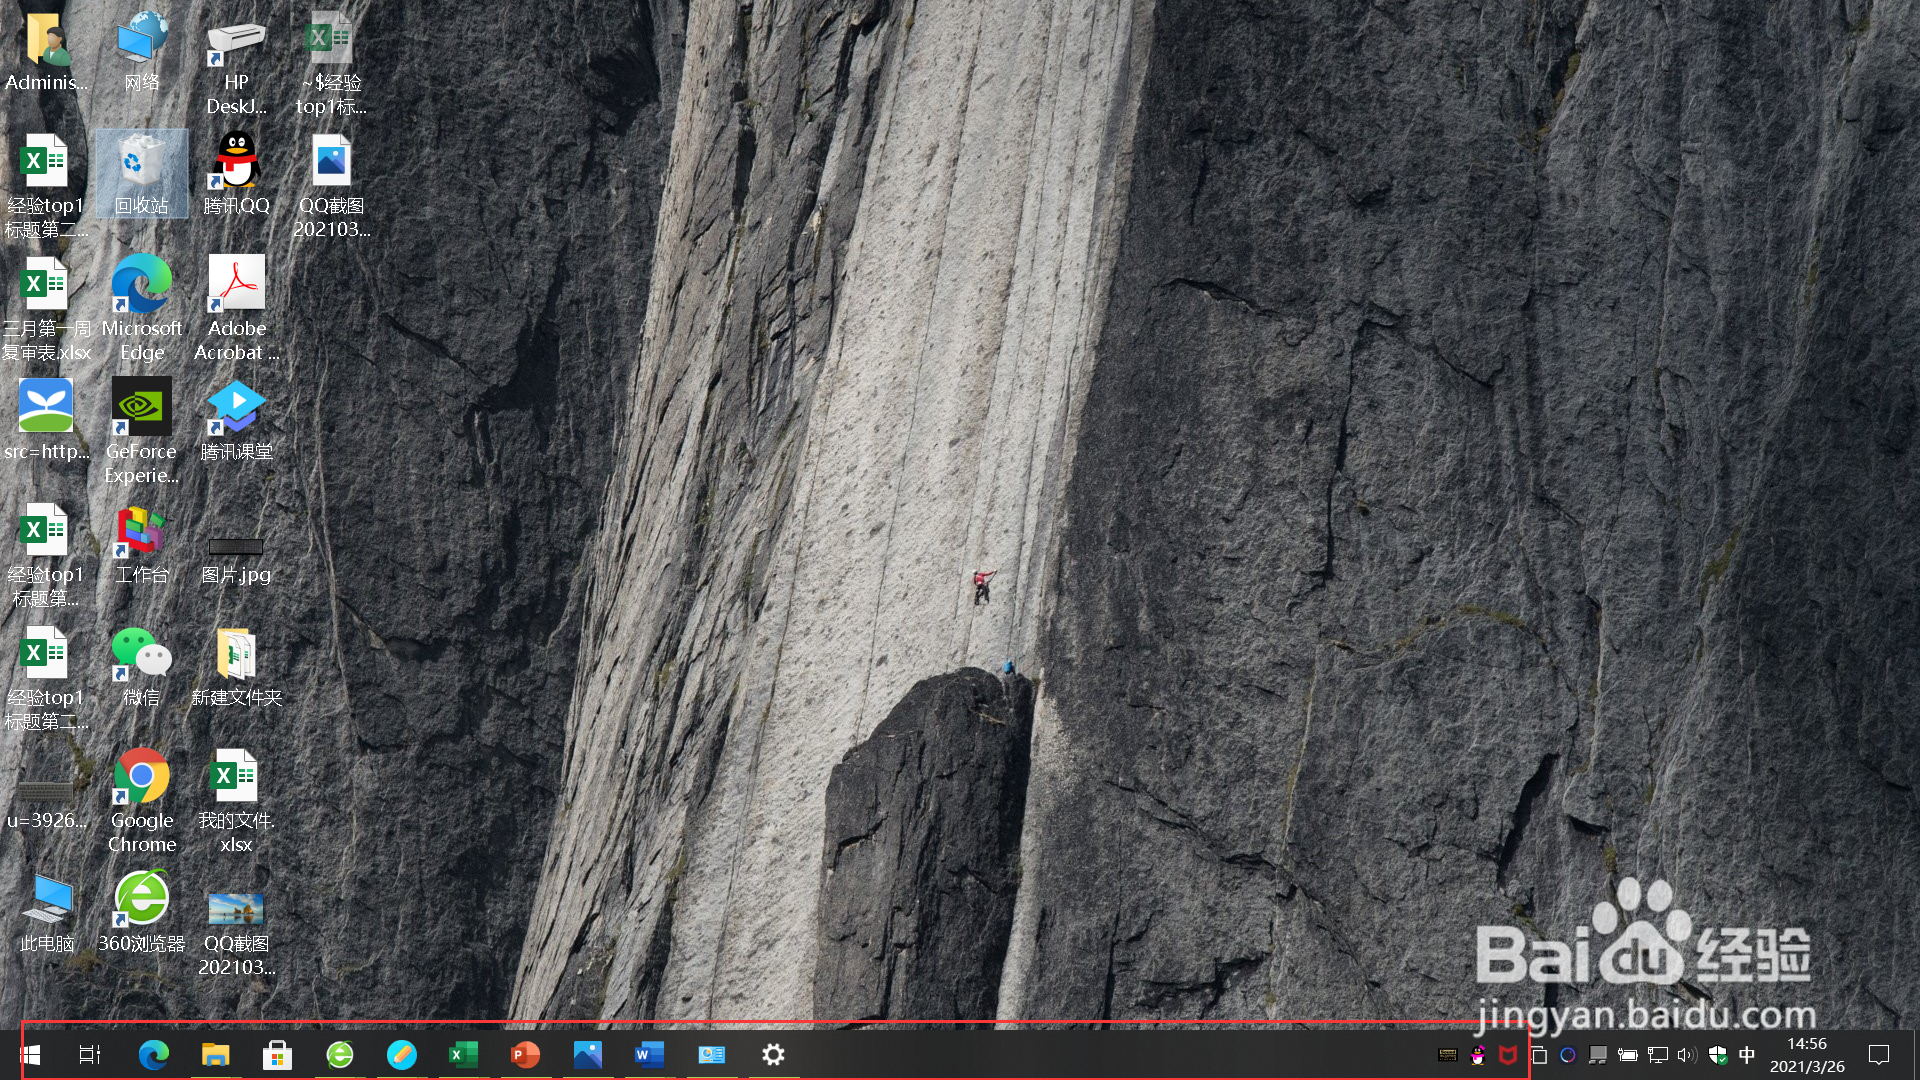Select the Adobe Acrobat desktop shortcut
Screen dimensions: 1920x1080
coord(236,310)
